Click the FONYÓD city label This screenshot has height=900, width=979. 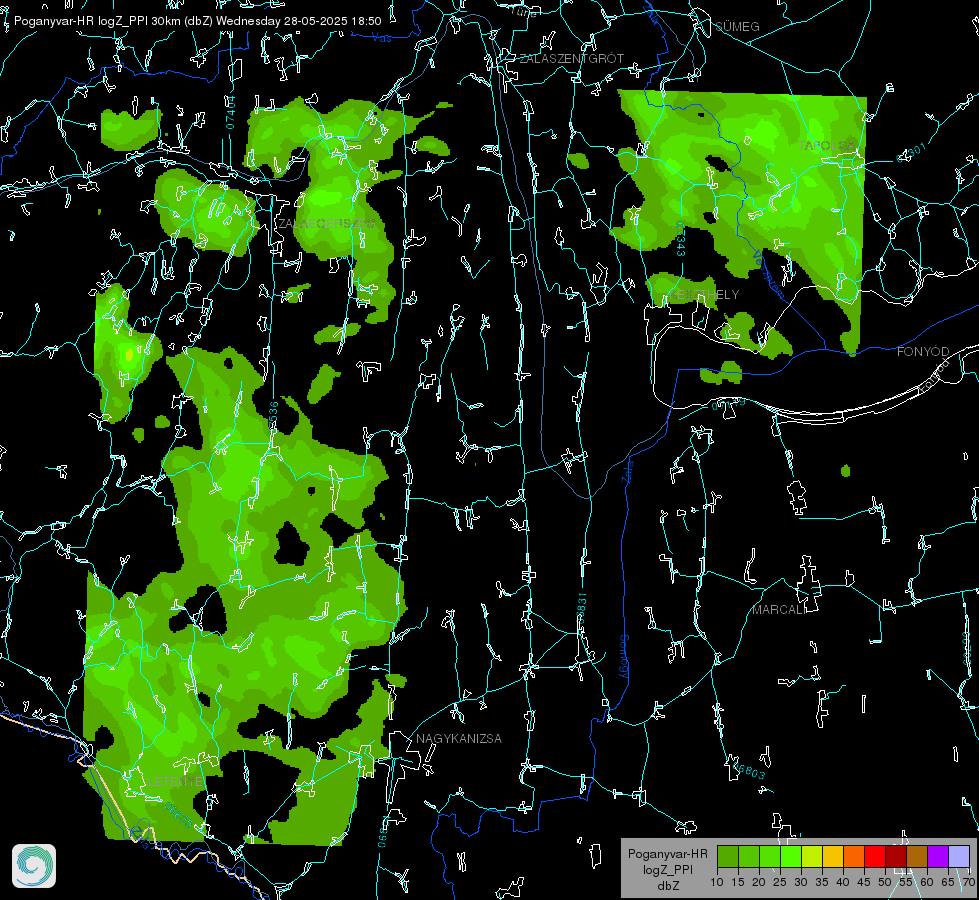pos(923,352)
